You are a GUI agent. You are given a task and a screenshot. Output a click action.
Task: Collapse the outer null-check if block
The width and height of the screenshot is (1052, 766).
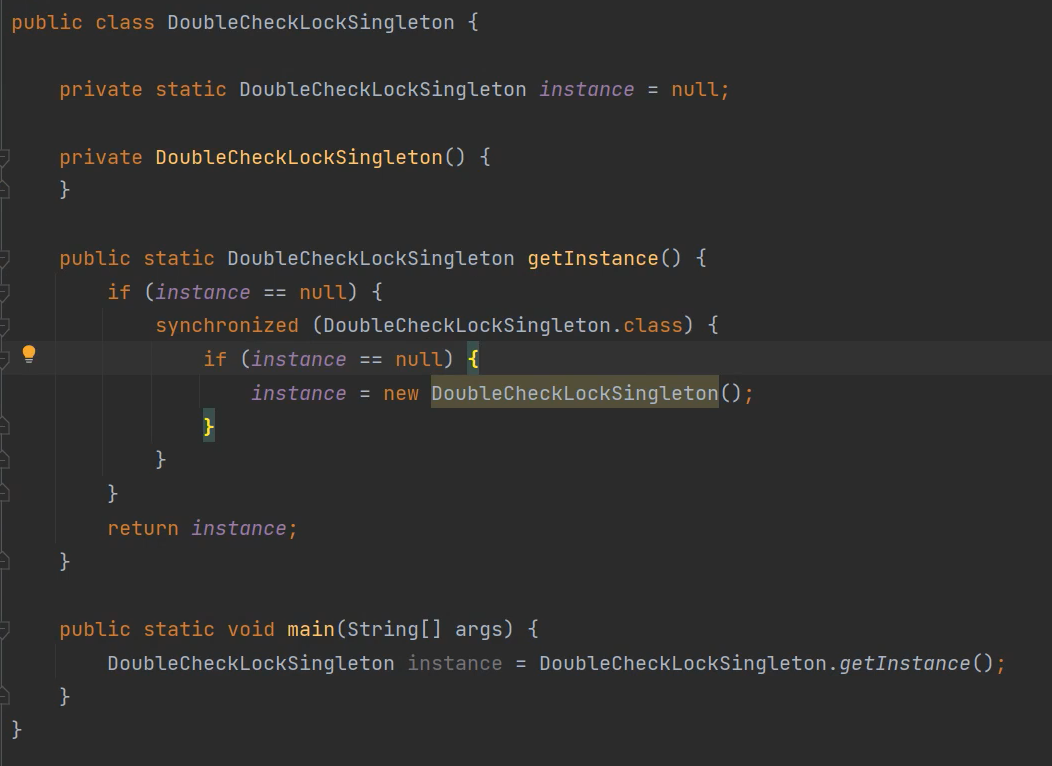[x=6, y=292]
